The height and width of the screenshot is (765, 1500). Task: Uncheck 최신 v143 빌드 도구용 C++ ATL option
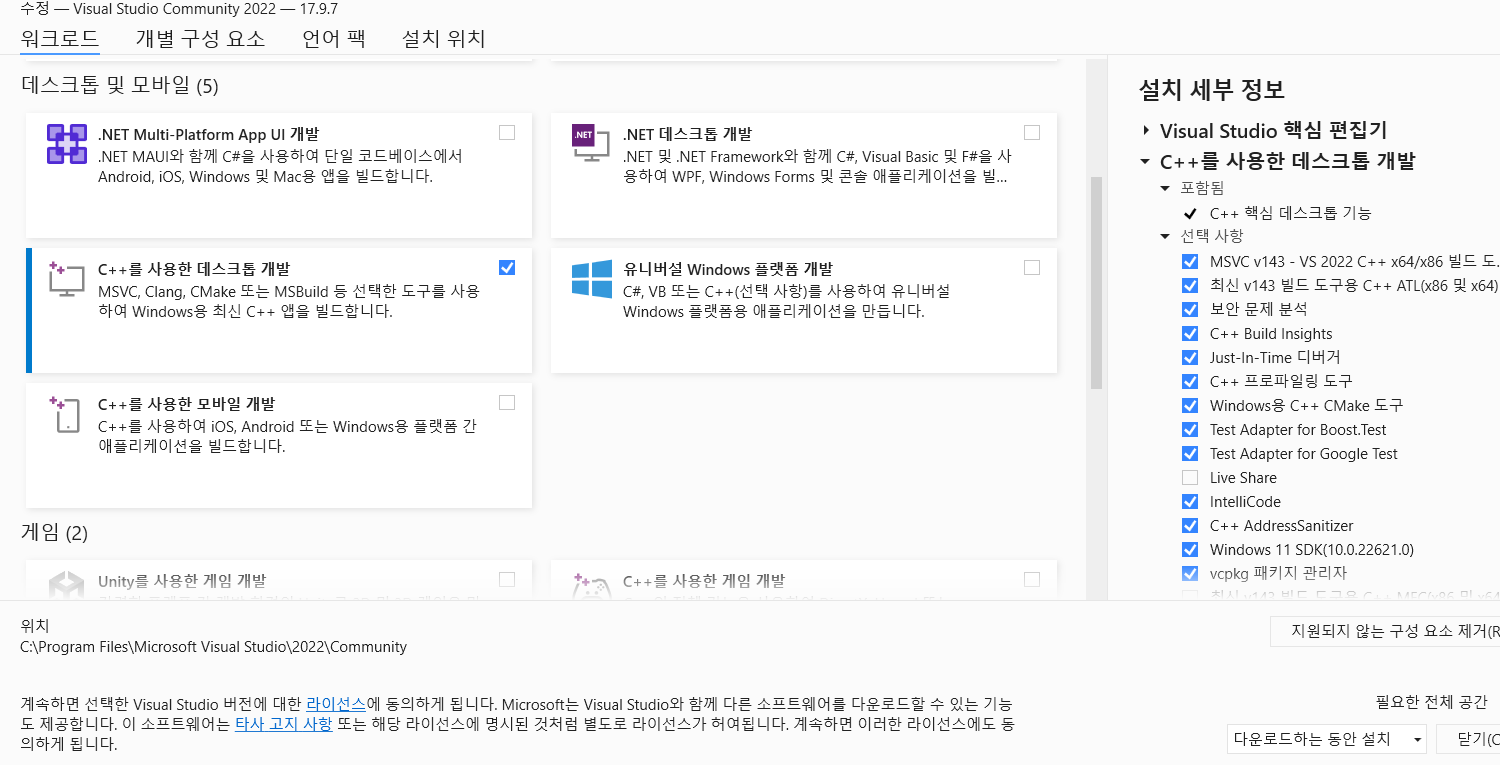[1190, 285]
